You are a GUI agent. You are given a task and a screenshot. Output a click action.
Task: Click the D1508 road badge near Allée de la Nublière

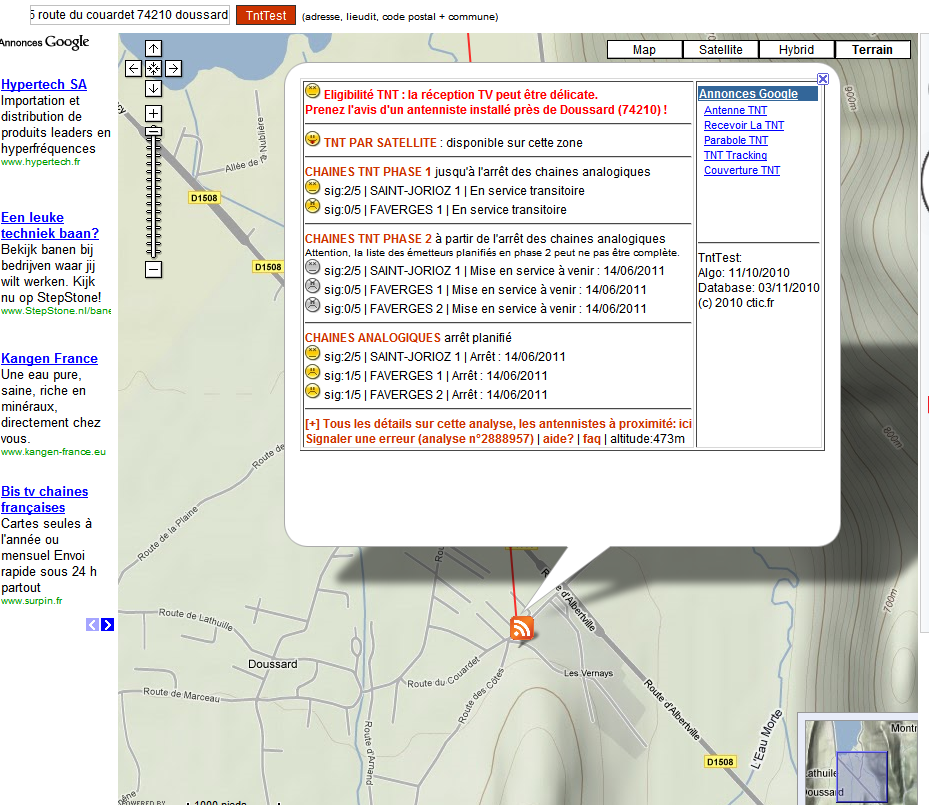[204, 198]
